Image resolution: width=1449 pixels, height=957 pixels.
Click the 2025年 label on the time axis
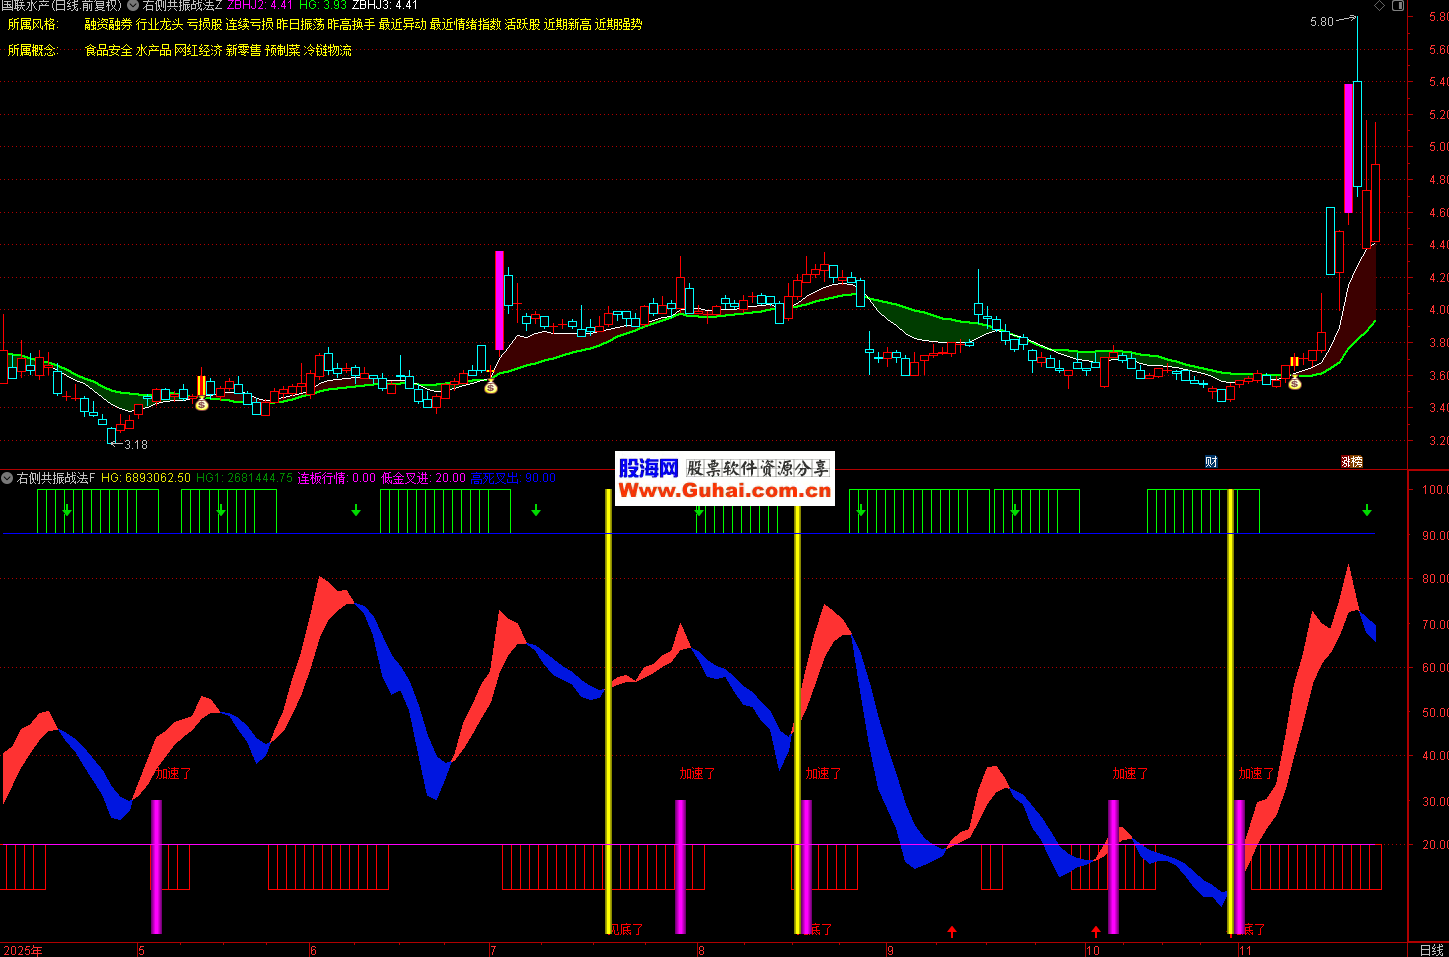(x=24, y=950)
